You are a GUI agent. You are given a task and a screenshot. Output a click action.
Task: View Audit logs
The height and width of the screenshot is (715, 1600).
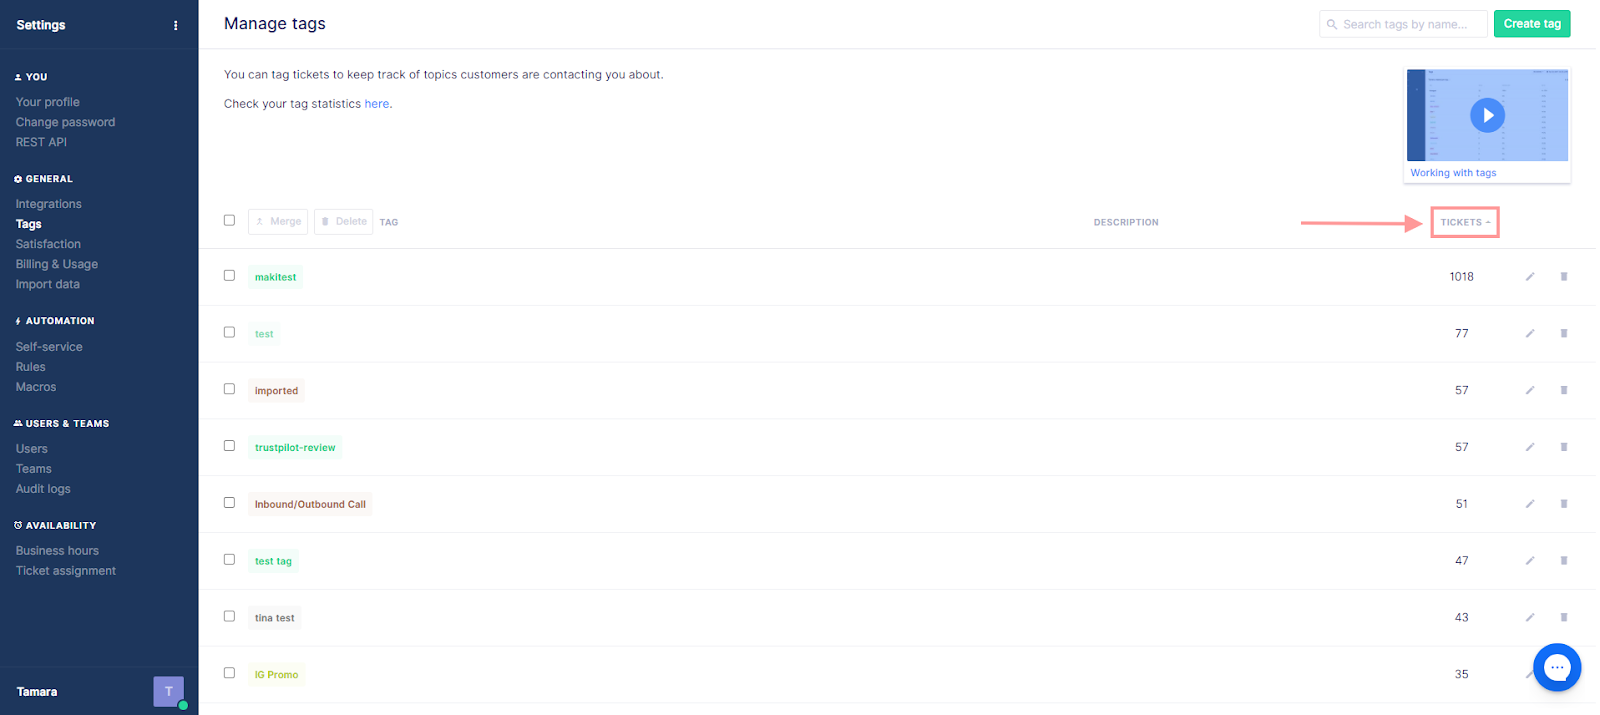[43, 489]
